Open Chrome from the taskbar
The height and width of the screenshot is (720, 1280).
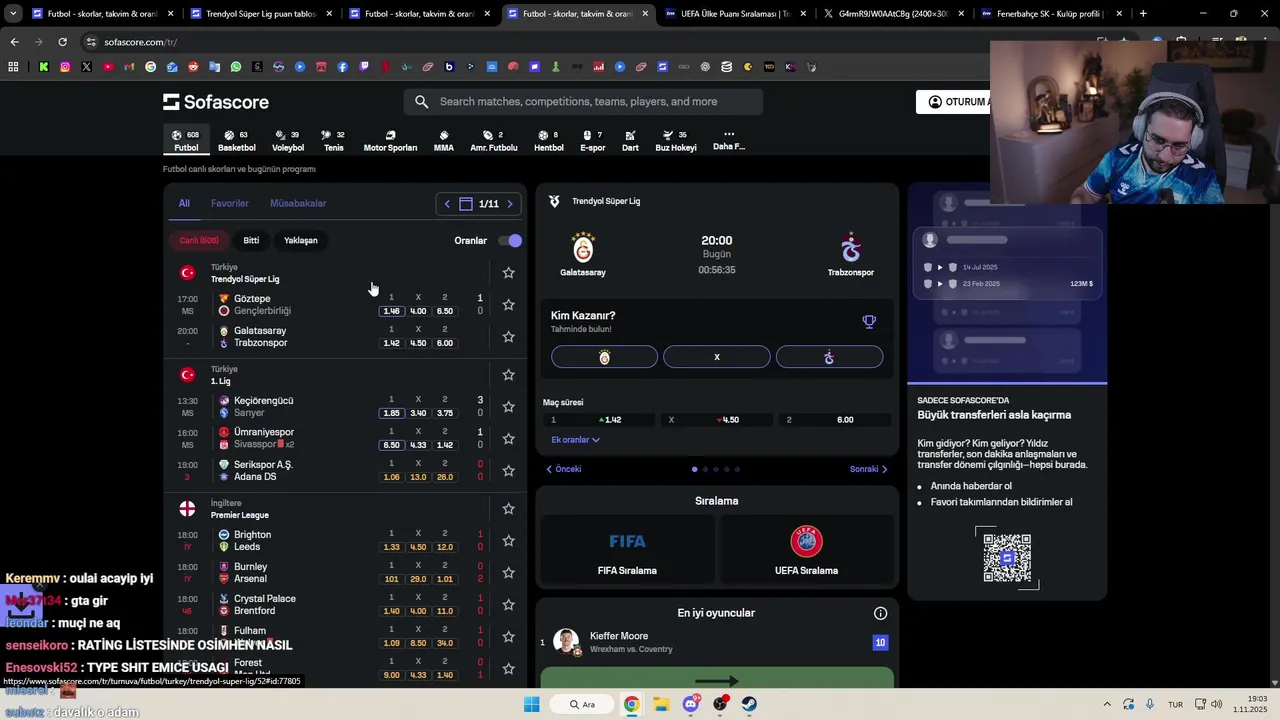tap(632, 704)
